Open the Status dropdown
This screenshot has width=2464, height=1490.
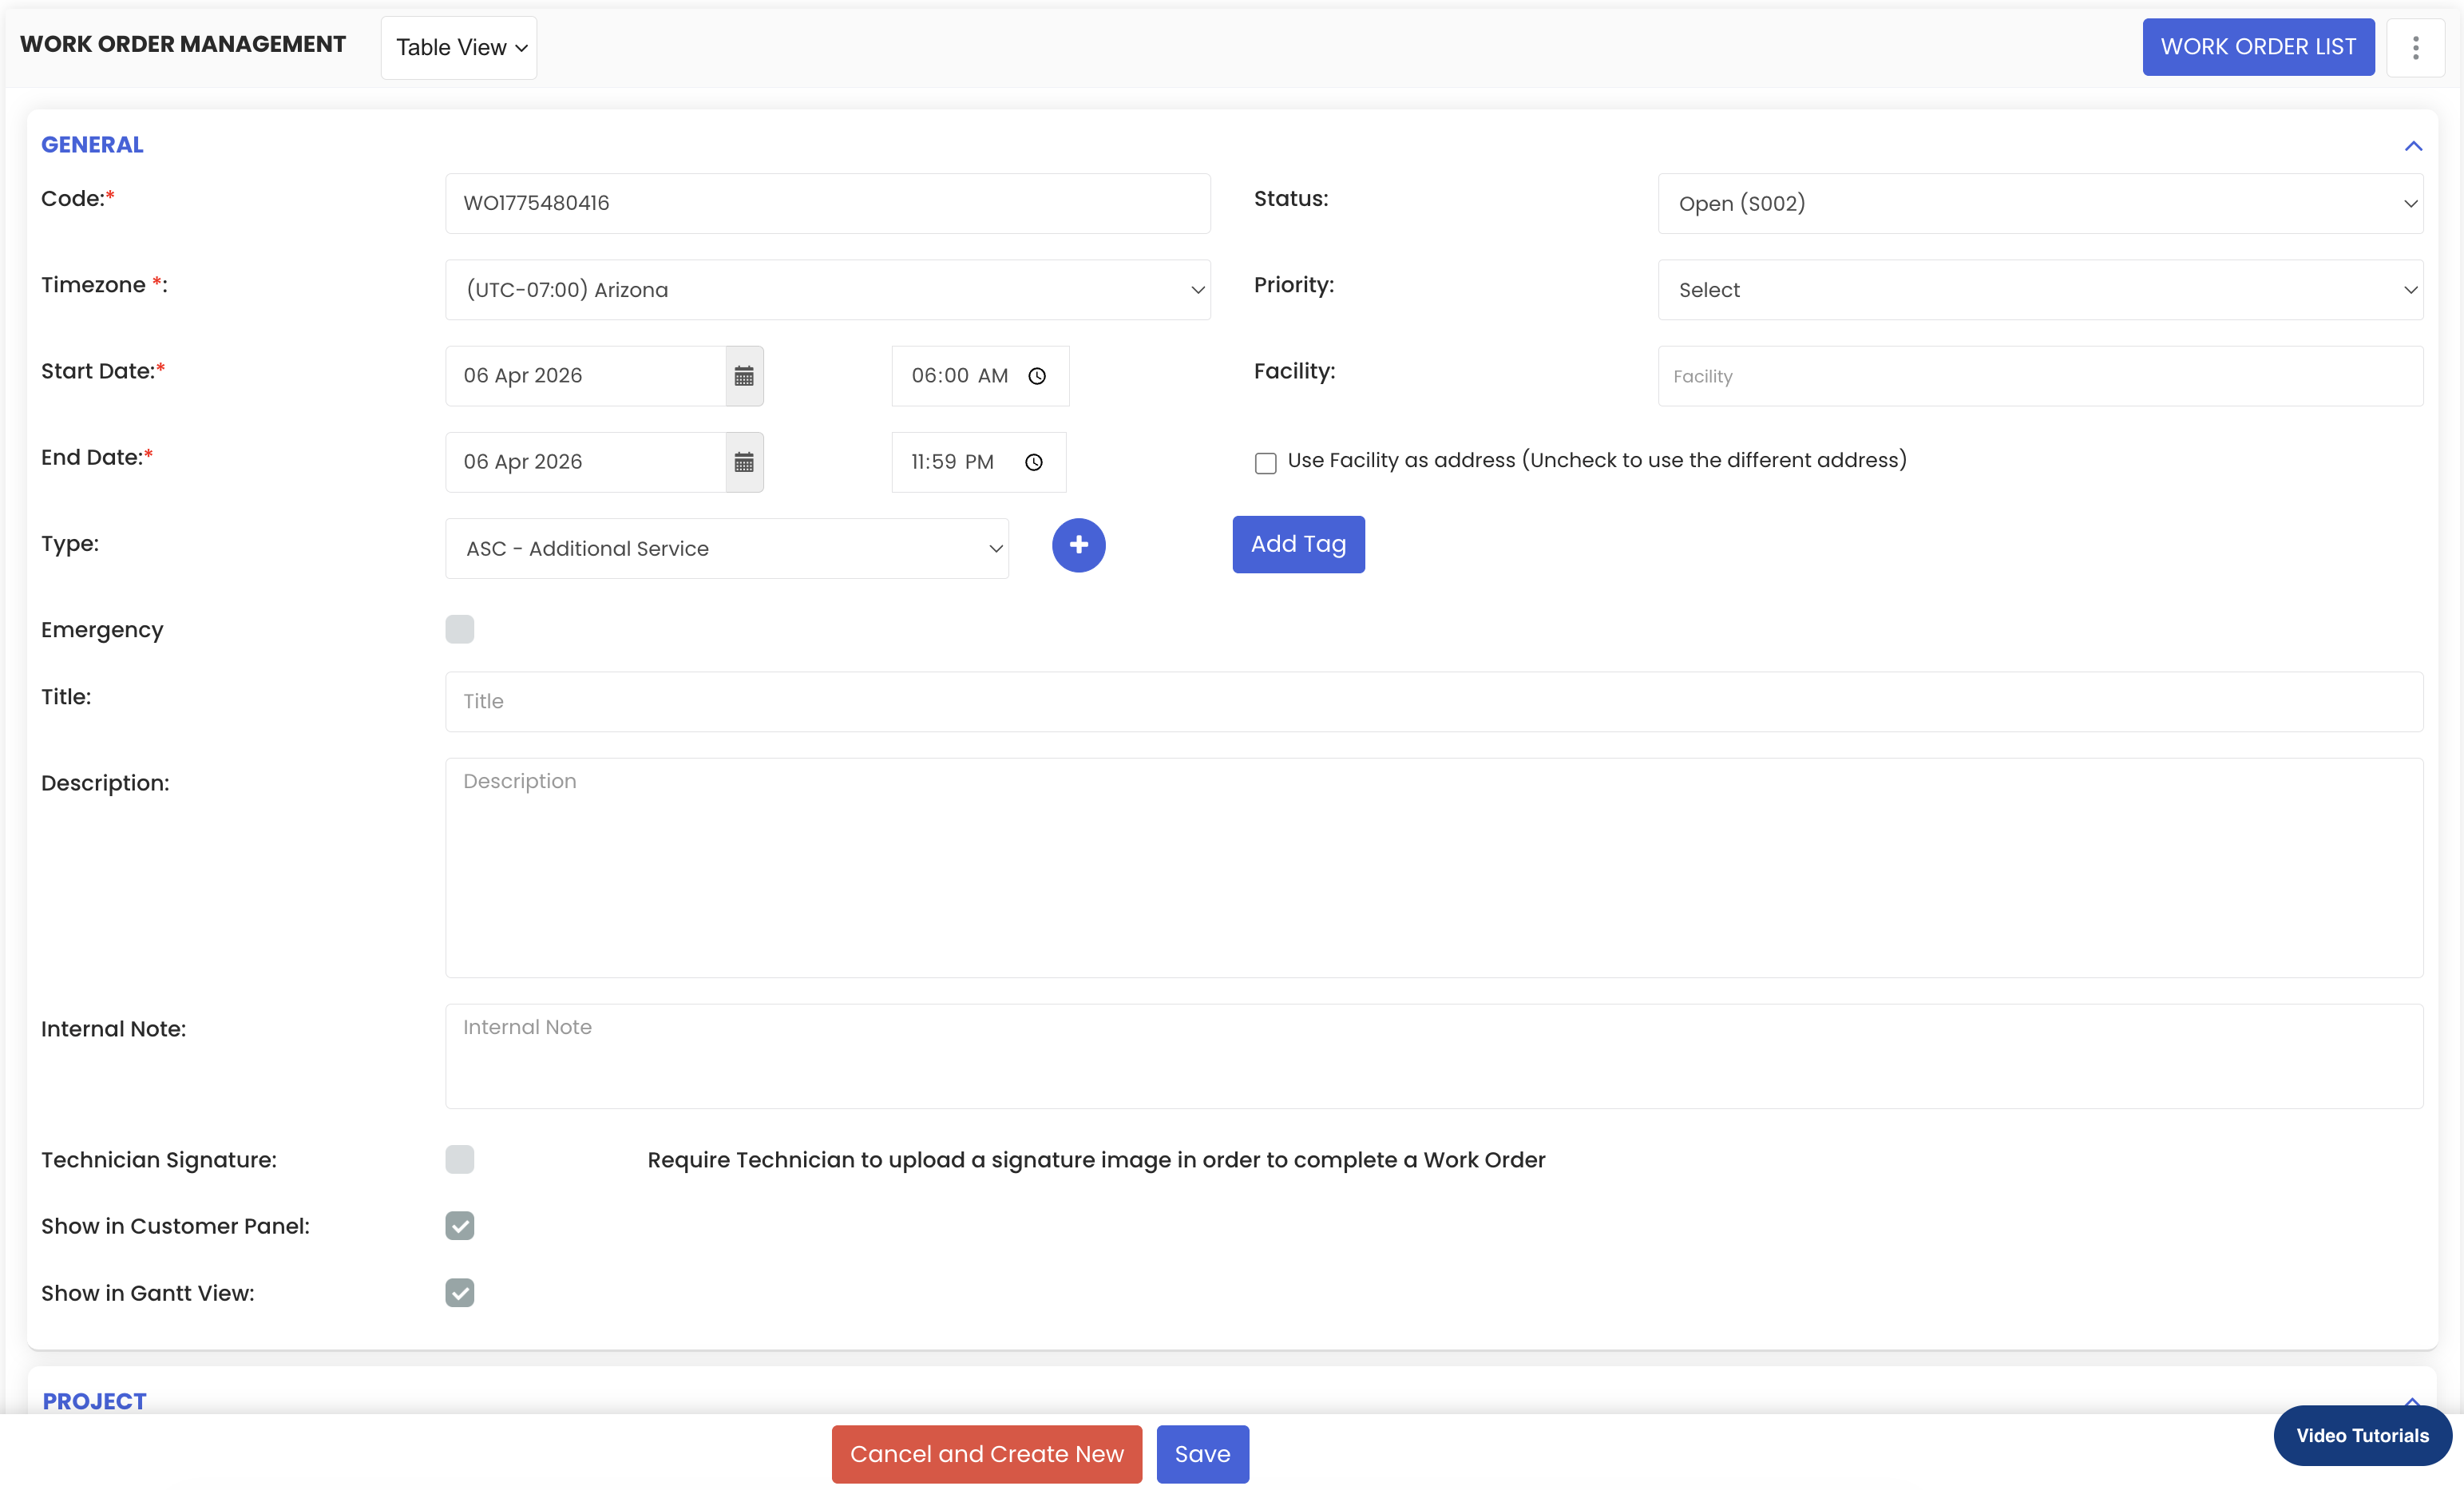(2040, 204)
